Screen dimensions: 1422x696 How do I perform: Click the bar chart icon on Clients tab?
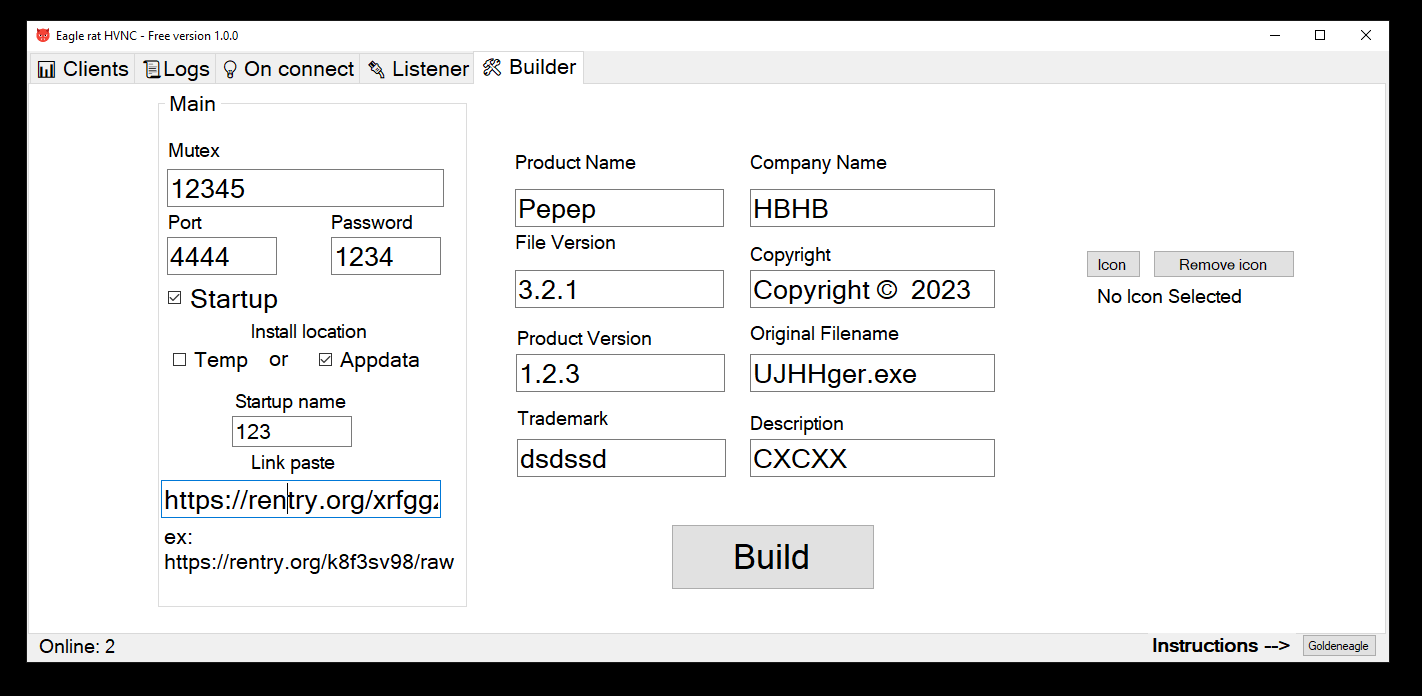pyautogui.click(x=46, y=69)
